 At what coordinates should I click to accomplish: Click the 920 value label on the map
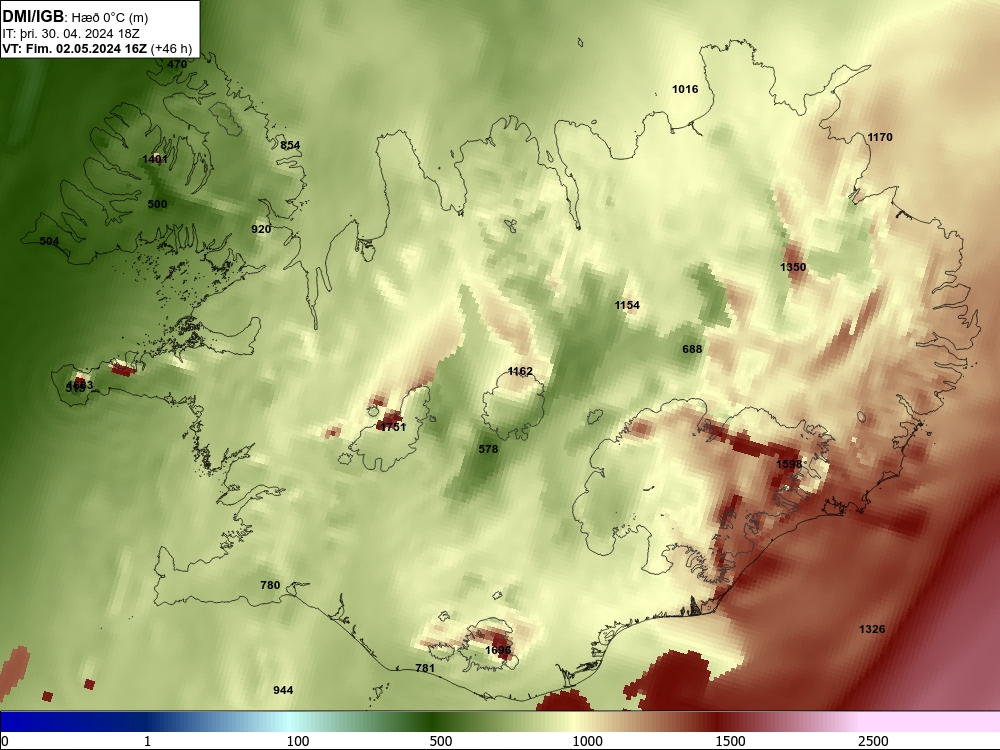click(x=261, y=230)
